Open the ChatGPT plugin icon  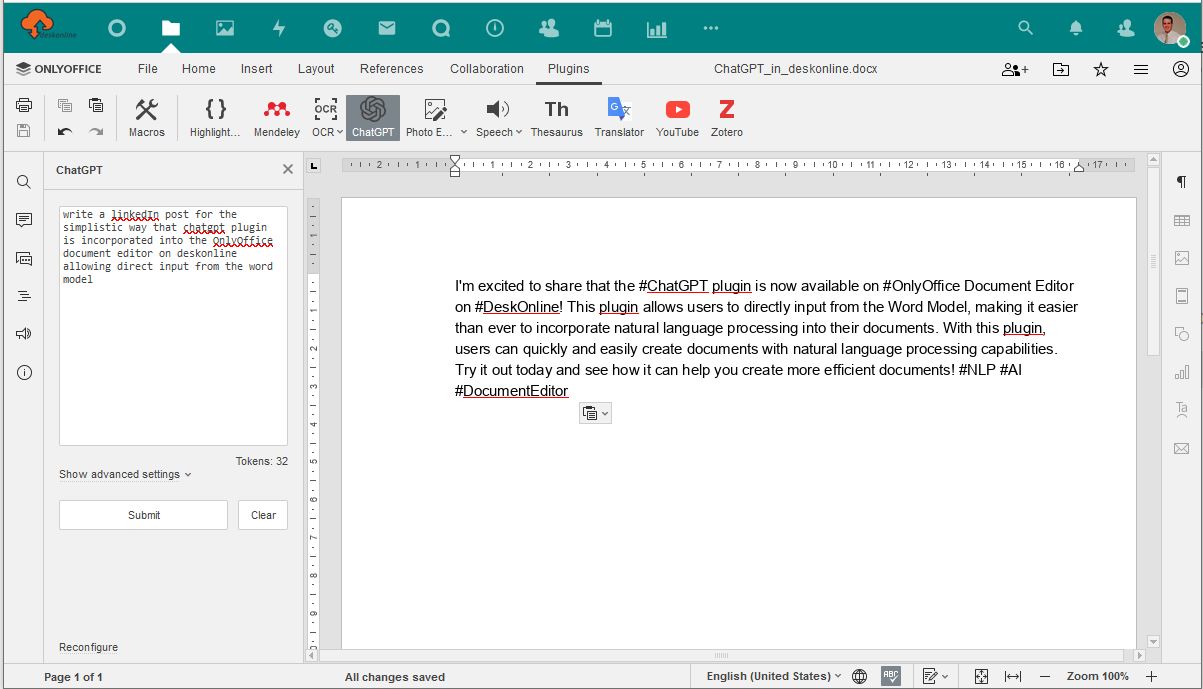pos(372,115)
